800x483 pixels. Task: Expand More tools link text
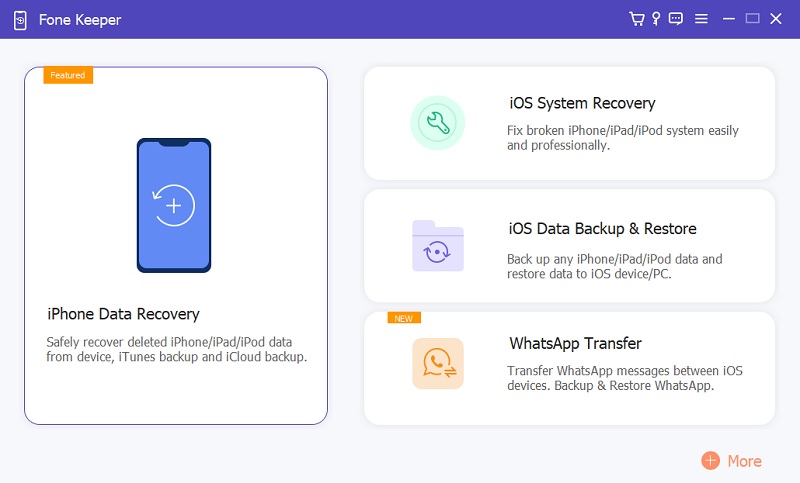[x=744, y=461]
